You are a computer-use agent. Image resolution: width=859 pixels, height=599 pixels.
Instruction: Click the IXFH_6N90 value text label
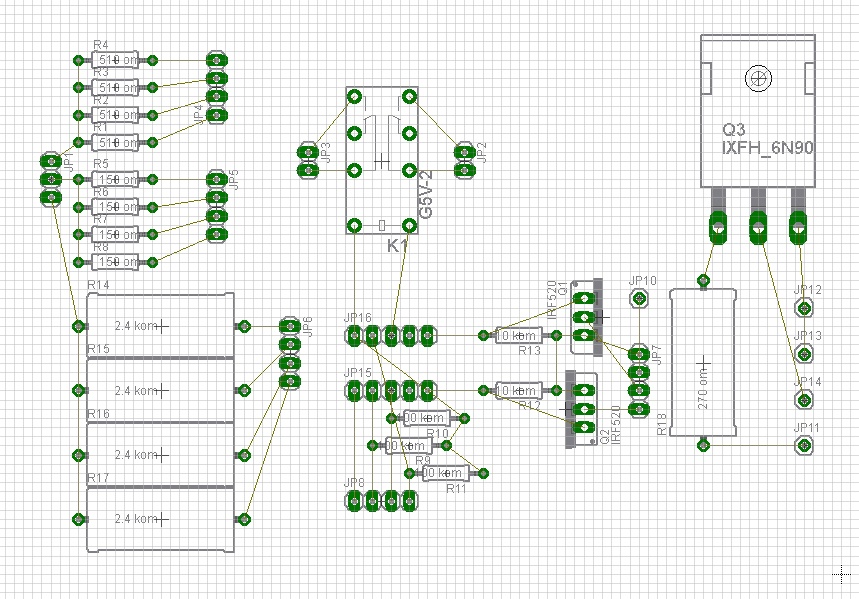(767, 146)
